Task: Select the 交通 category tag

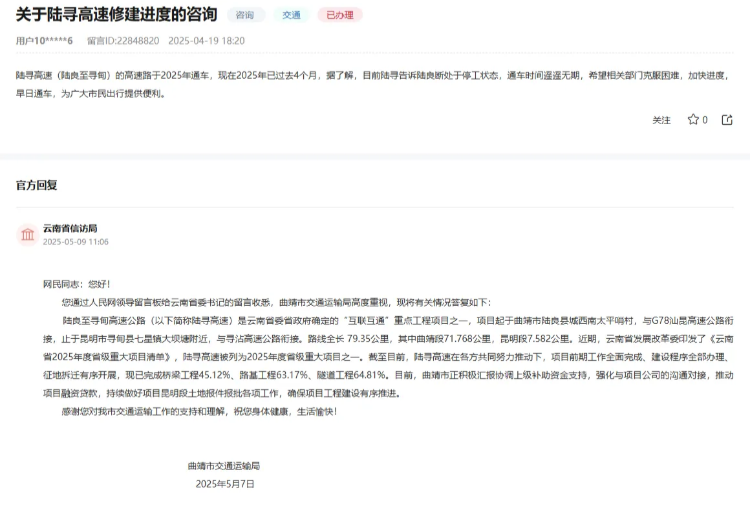Action: coord(291,15)
